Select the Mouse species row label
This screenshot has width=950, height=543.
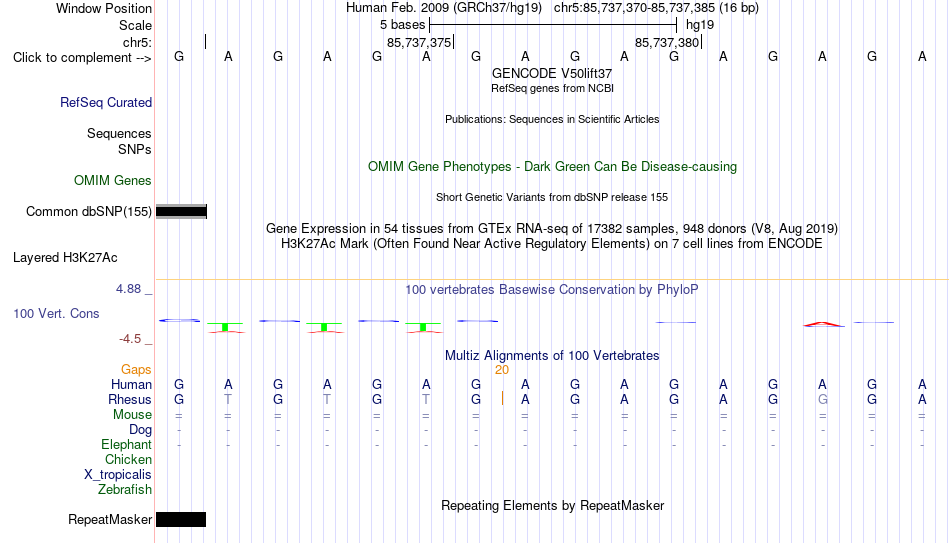click(133, 415)
